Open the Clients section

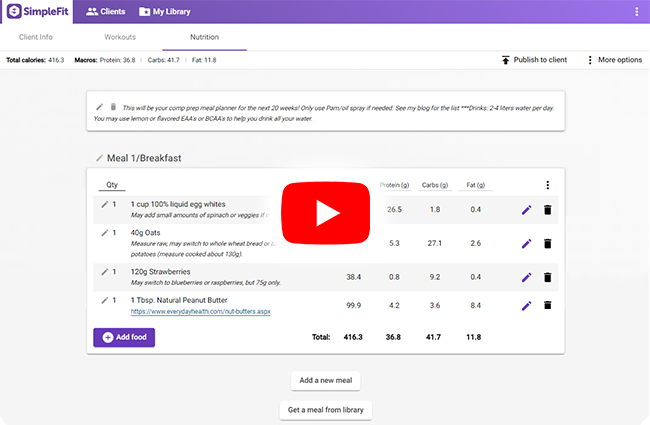point(106,12)
